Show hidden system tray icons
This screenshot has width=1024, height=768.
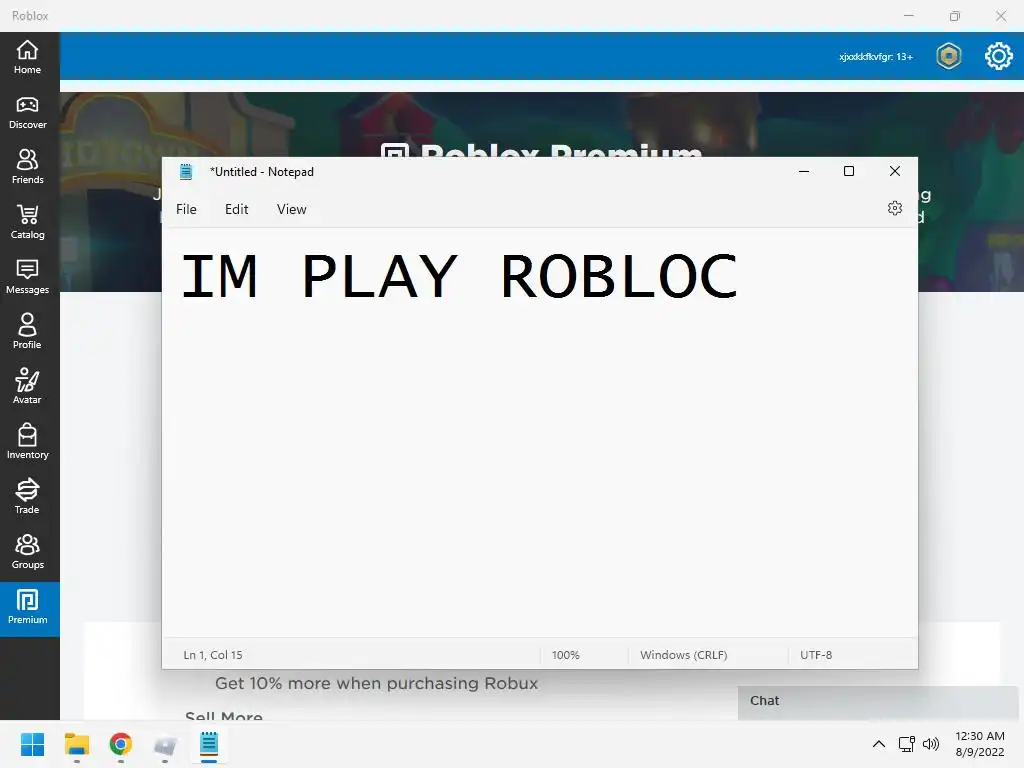pyautogui.click(x=879, y=744)
